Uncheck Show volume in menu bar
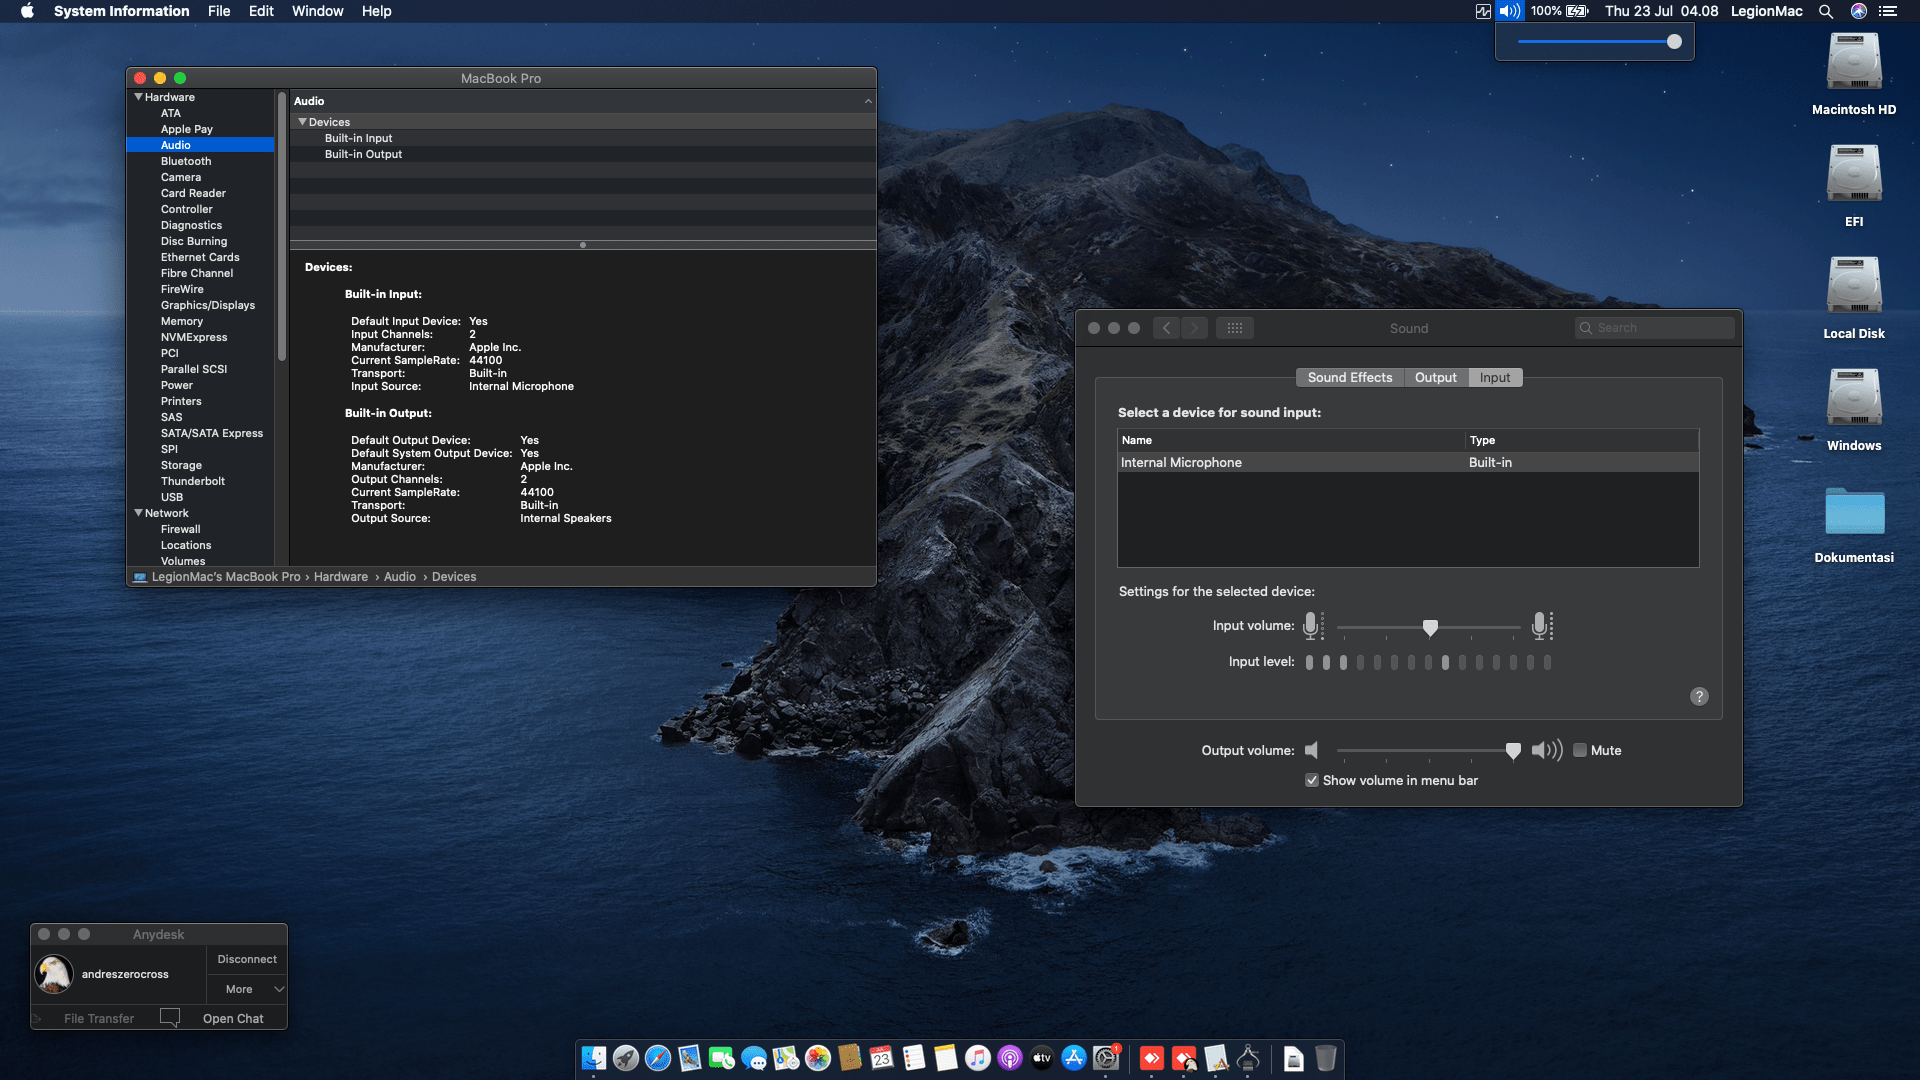The image size is (1920, 1080). pos(1311,780)
